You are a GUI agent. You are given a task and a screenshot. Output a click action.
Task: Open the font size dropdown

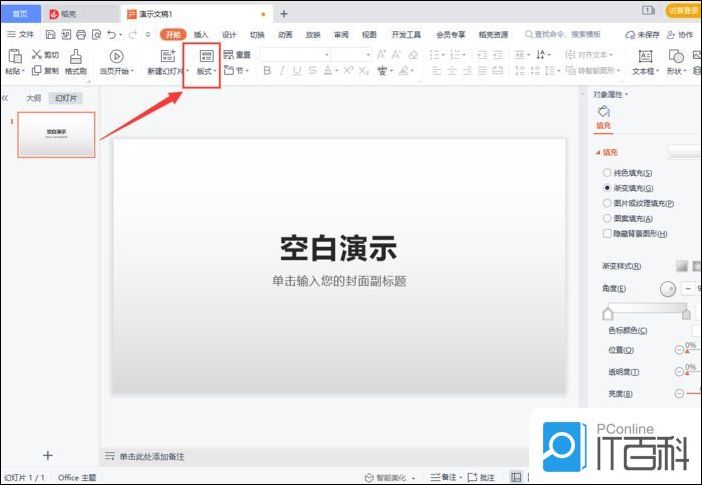368,55
